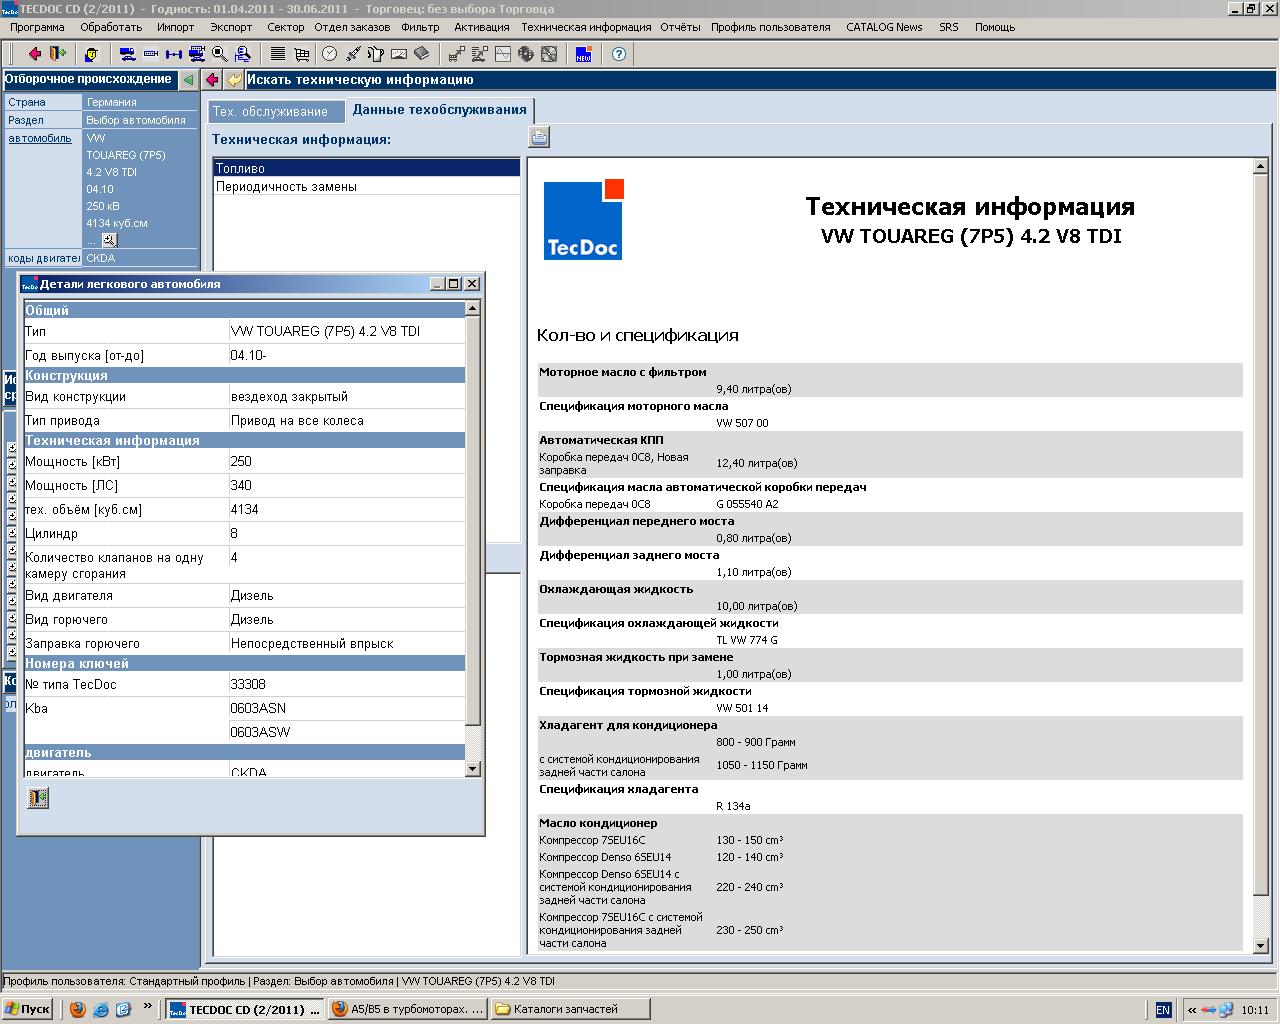Open the Техническая информация menu
This screenshot has height=1024, width=1280.
click(586, 27)
